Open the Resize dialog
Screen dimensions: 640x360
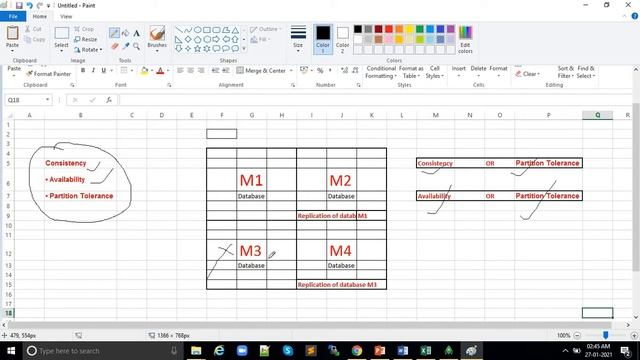pyautogui.click(x=85, y=39)
